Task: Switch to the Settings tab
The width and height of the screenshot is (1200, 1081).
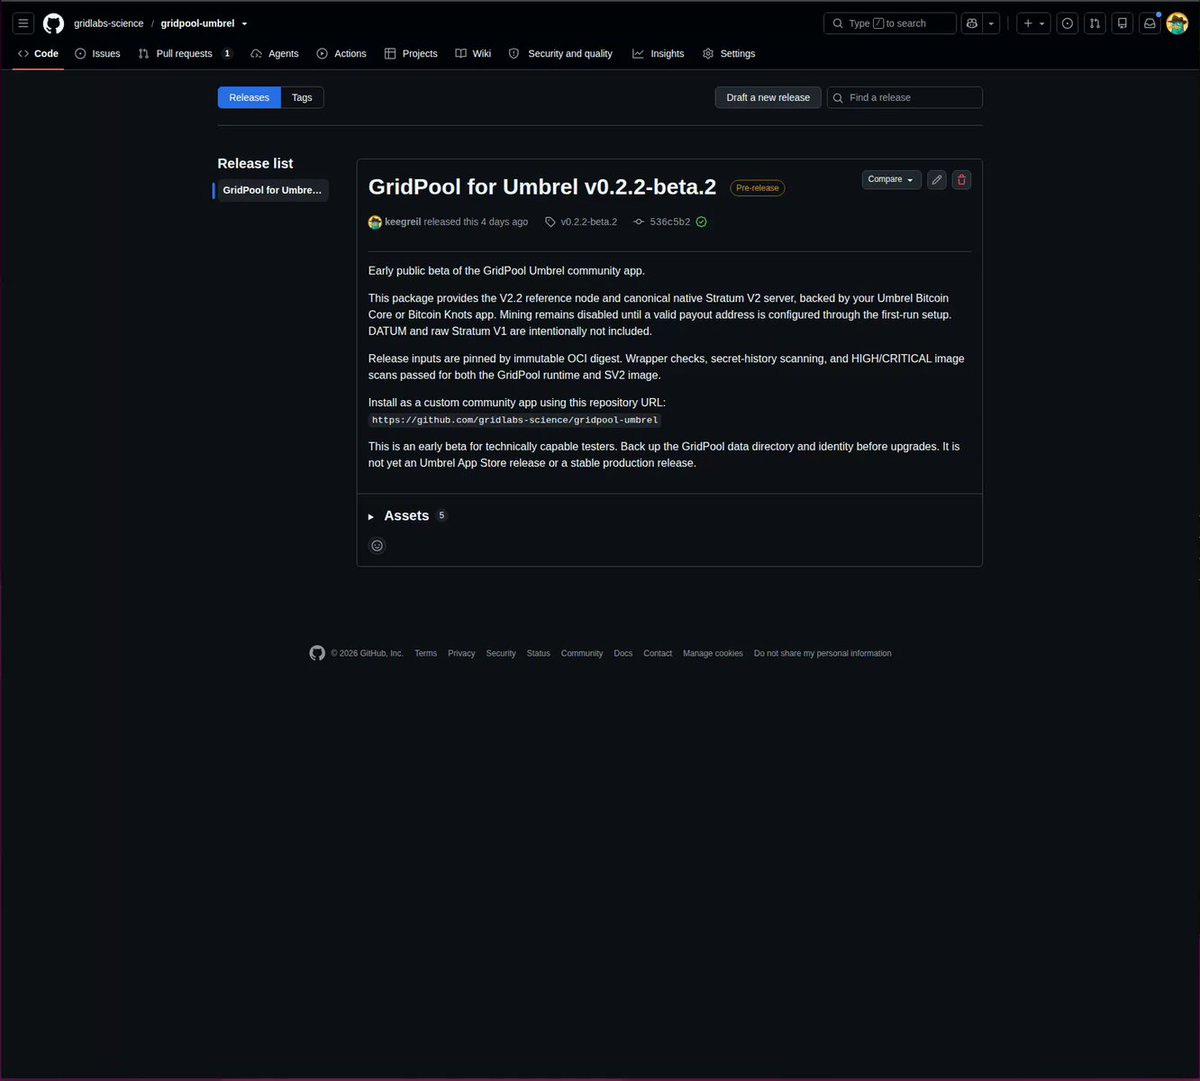Action: [x=729, y=53]
